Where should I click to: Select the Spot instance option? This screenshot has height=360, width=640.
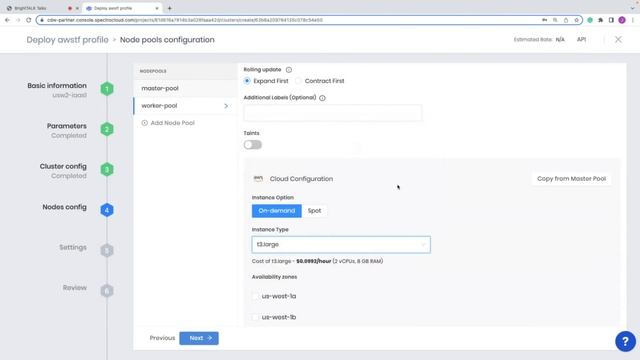pyautogui.click(x=314, y=211)
